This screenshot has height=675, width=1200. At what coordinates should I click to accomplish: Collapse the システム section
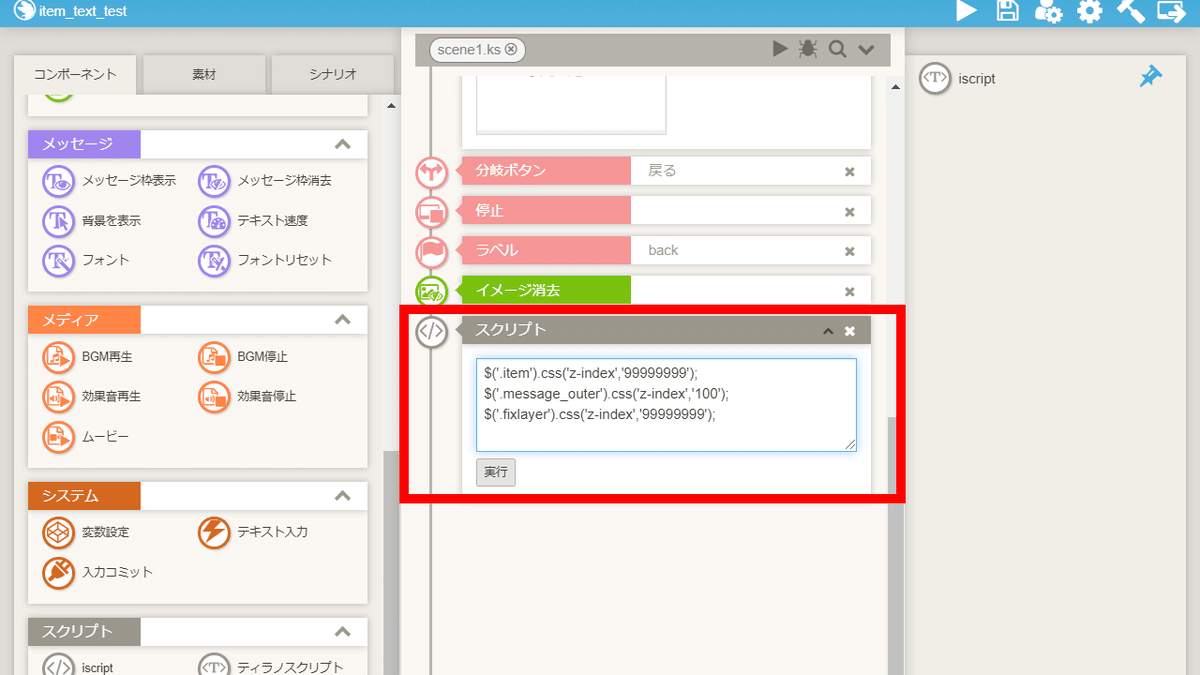pyautogui.click(x=343, y=496)
